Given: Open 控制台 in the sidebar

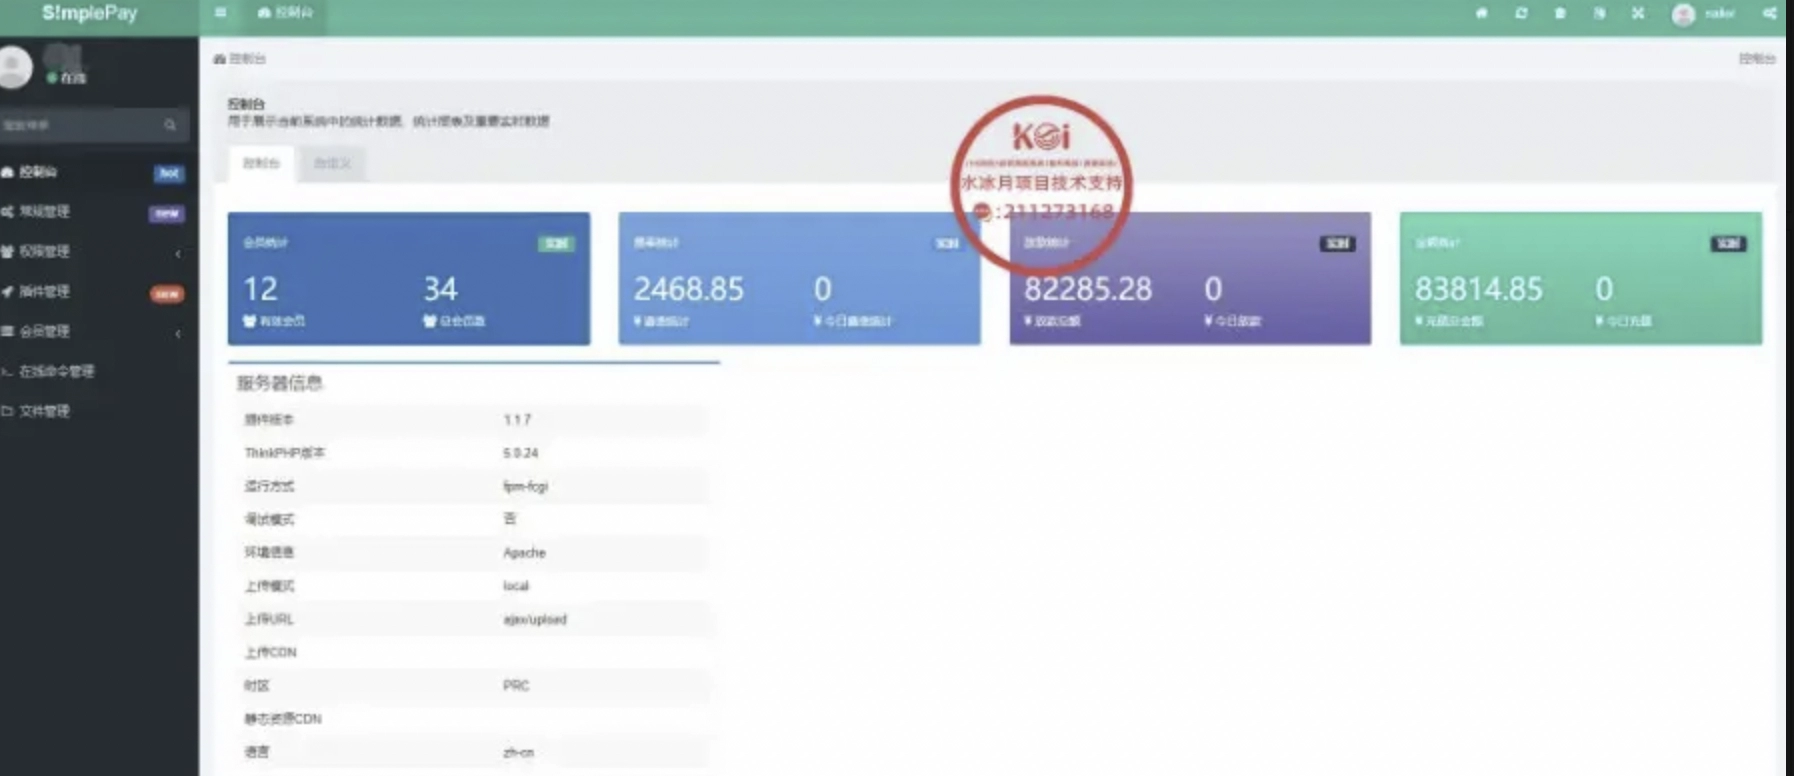Looking at the screenshot, I should pos(38,172).
